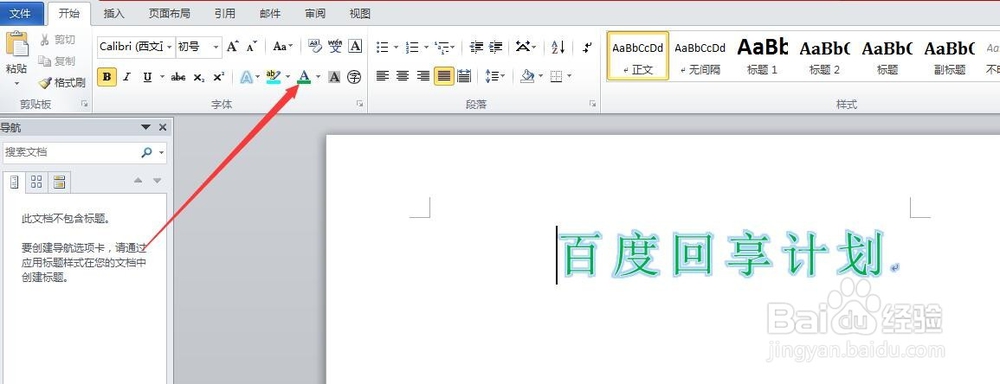Switch to the 页面布局 (Page Layout) tab

(x=169, y=13)
